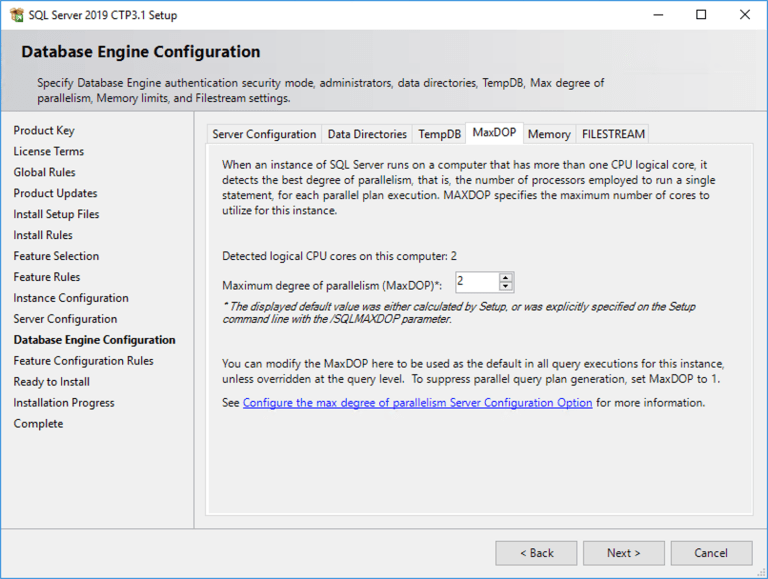Click Instance Configuration in the sidebar
This screenshot has width=768, height=579.
tap(71, 298)
